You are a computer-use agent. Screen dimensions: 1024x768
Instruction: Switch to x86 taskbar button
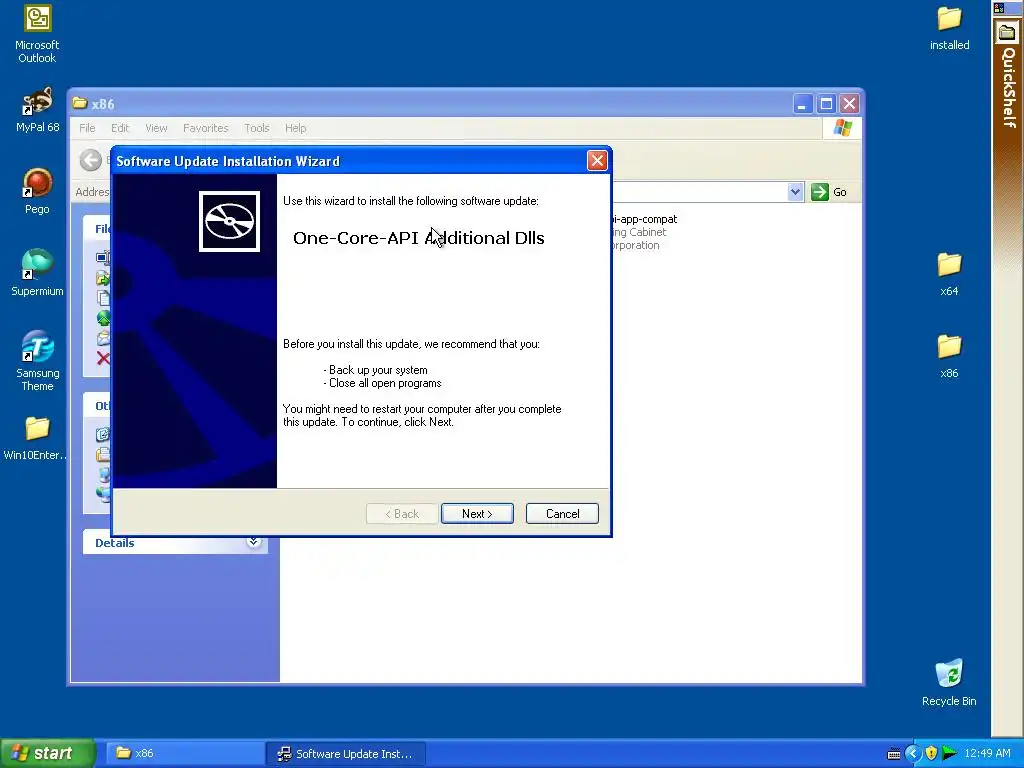[183, 753]
